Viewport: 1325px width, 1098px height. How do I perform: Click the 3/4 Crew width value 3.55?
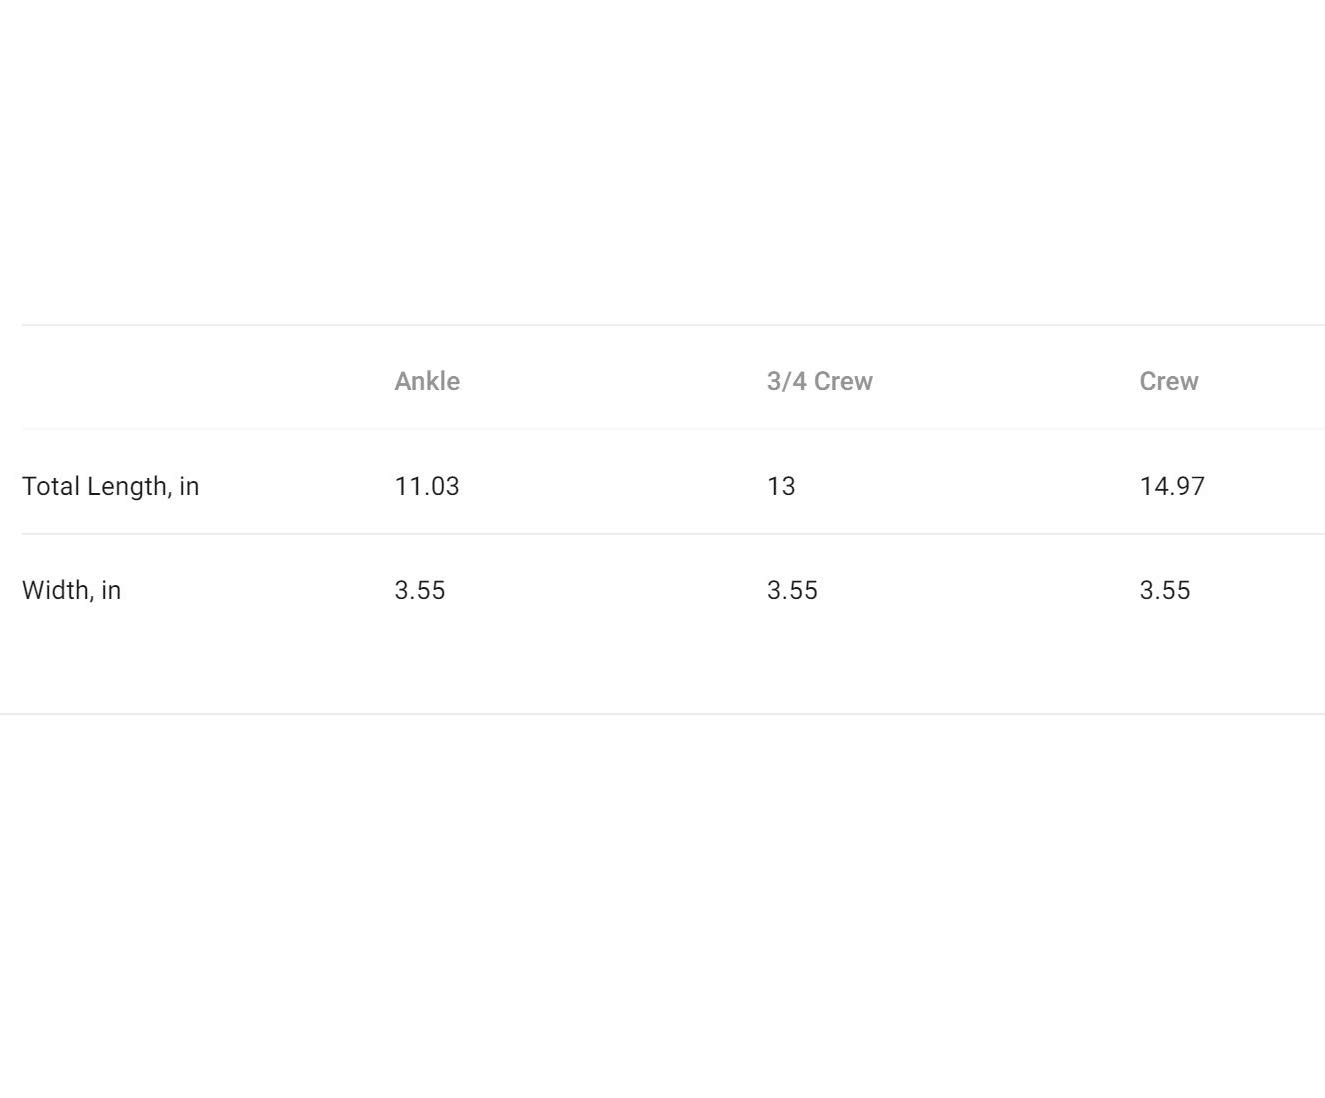792,590
